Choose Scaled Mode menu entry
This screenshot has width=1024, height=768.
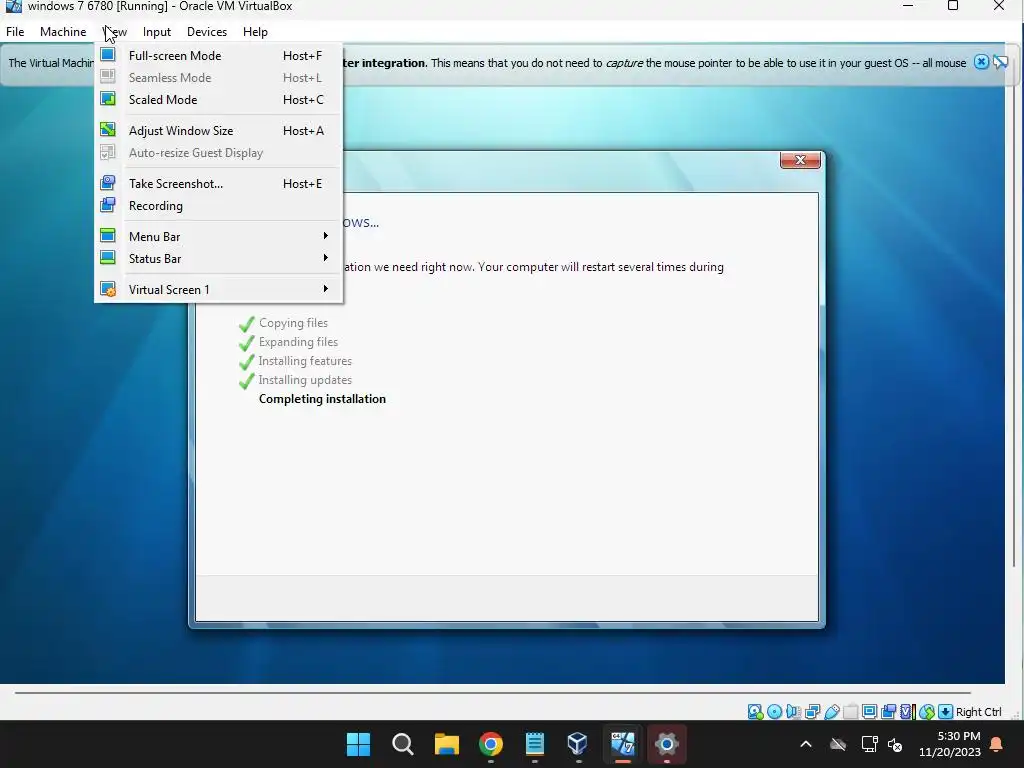click(218, 99)
